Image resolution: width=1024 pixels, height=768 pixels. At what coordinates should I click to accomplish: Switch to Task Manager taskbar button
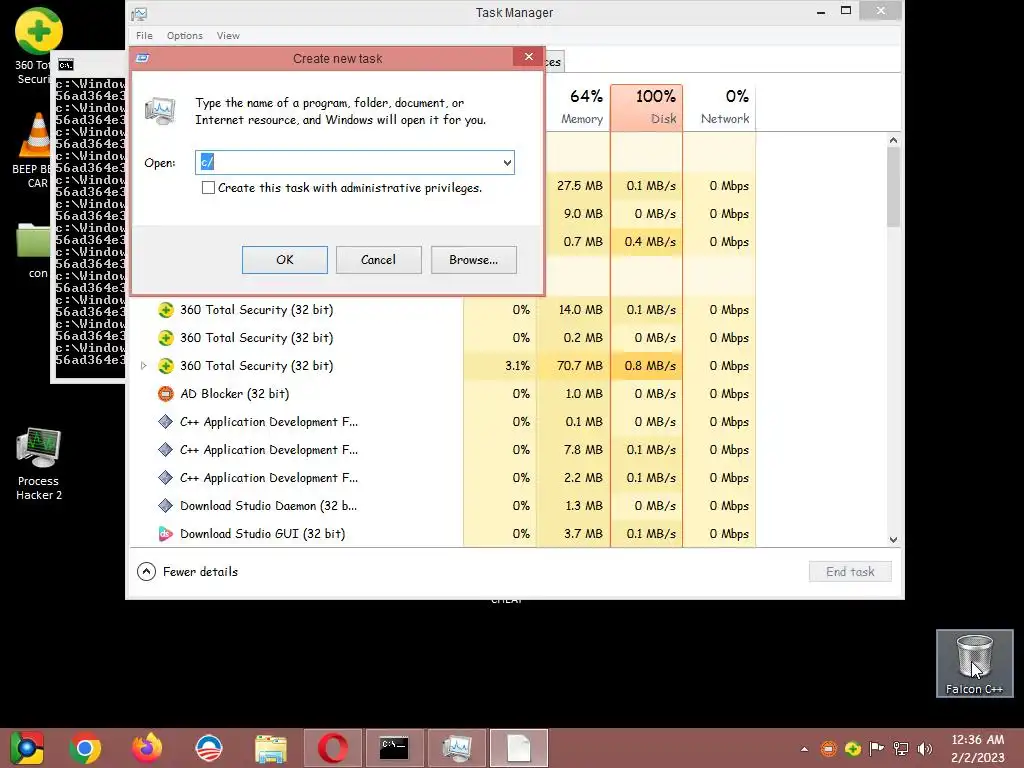tap(456, 748)
